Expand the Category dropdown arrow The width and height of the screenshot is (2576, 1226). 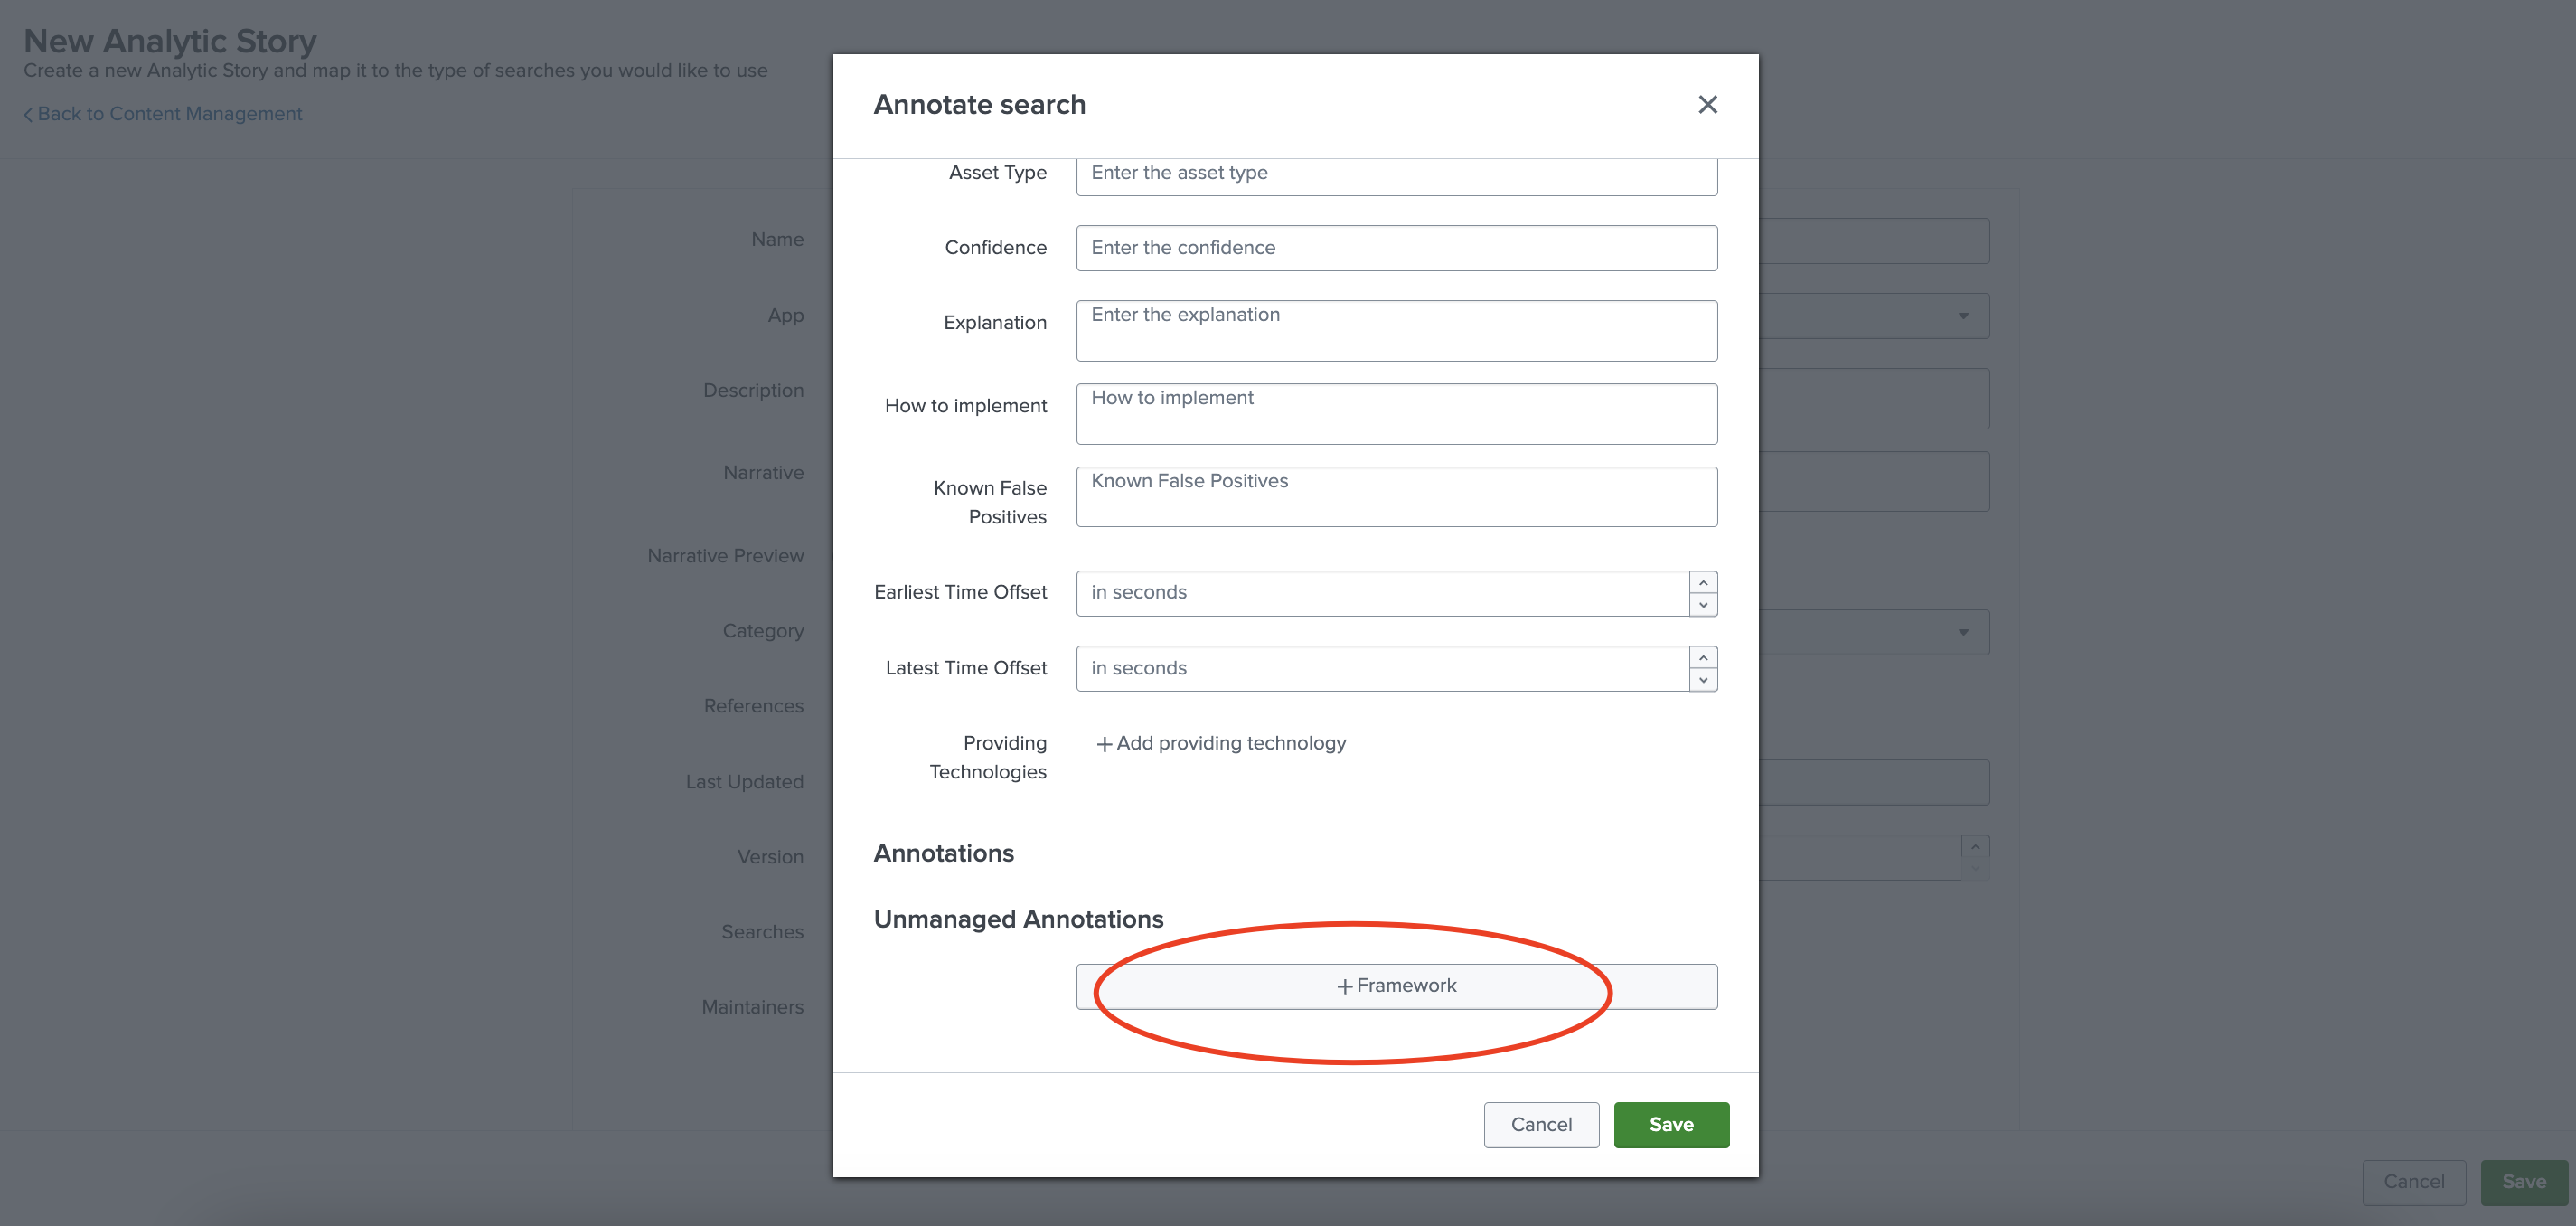point(1962,632)
